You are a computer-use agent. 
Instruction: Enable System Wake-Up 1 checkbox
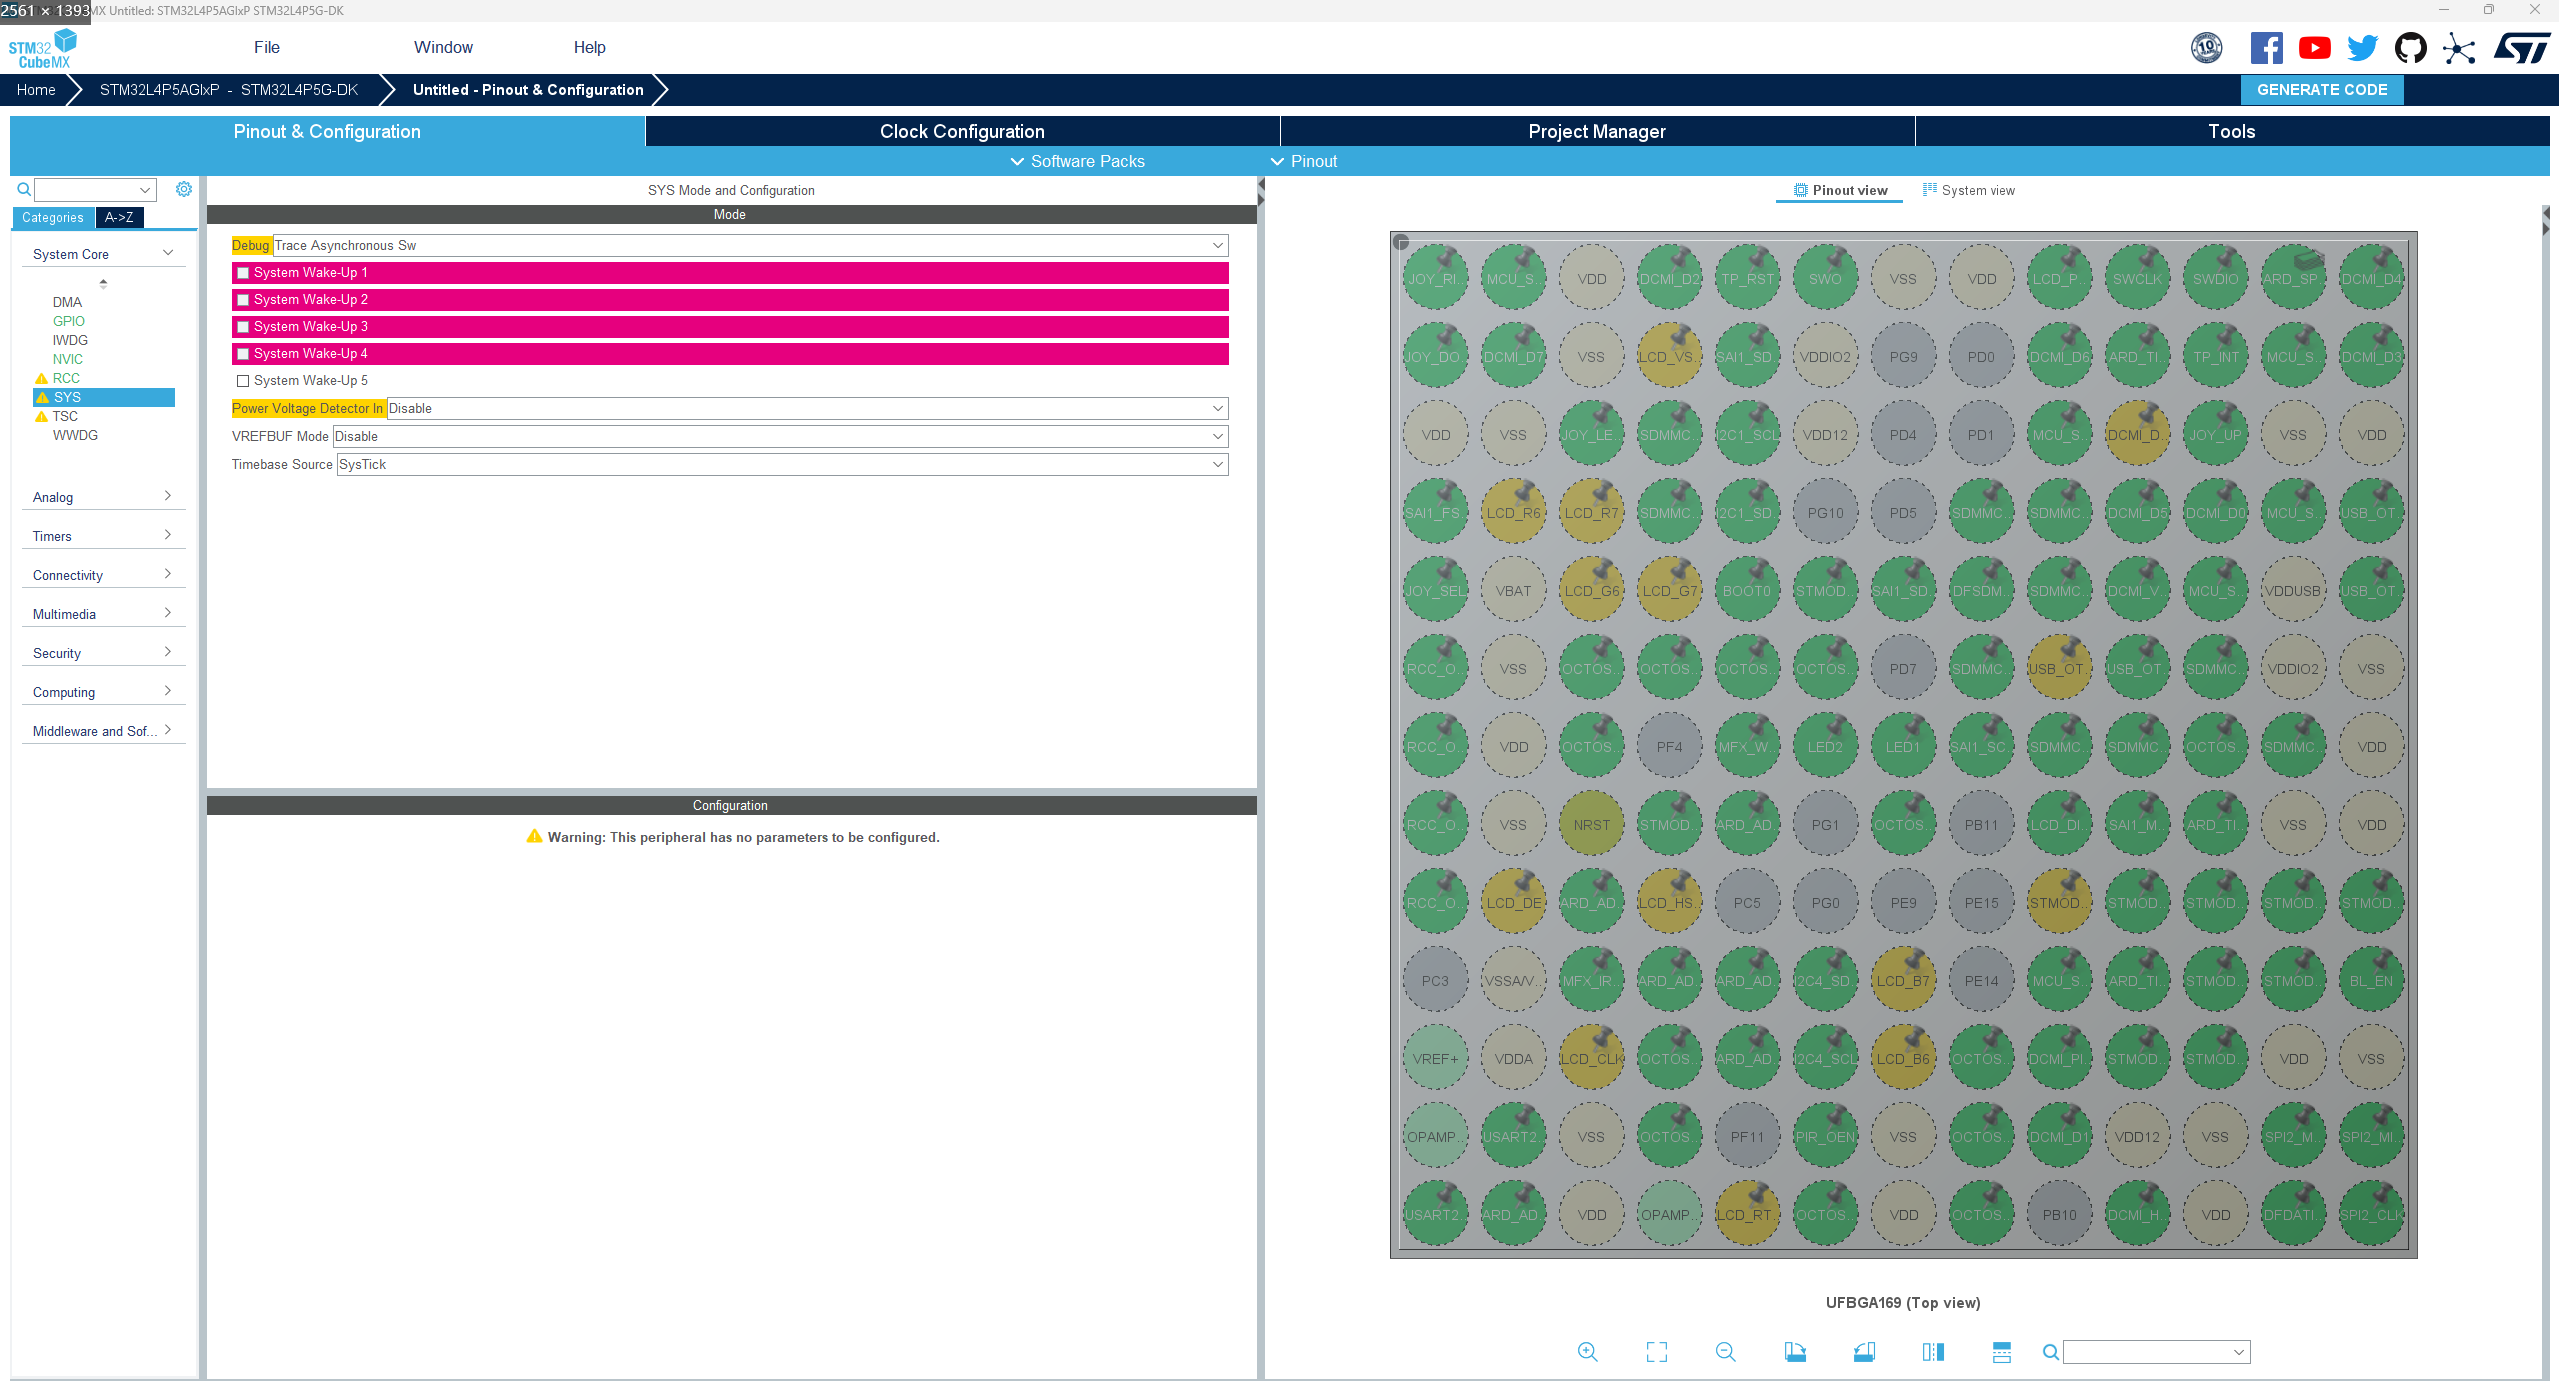click(x=243, y=273)
